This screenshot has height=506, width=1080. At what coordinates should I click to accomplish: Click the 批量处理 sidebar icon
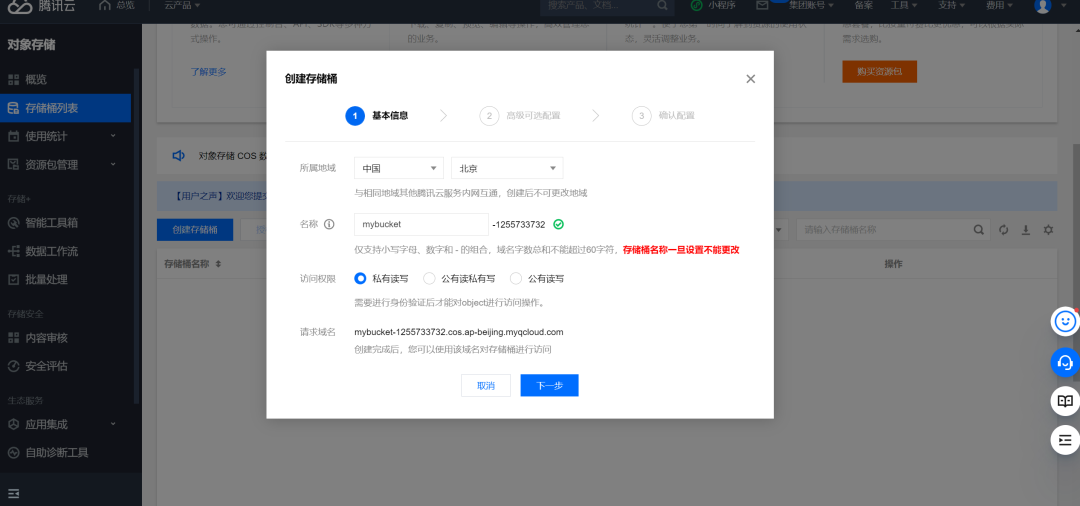coord(13,280)
